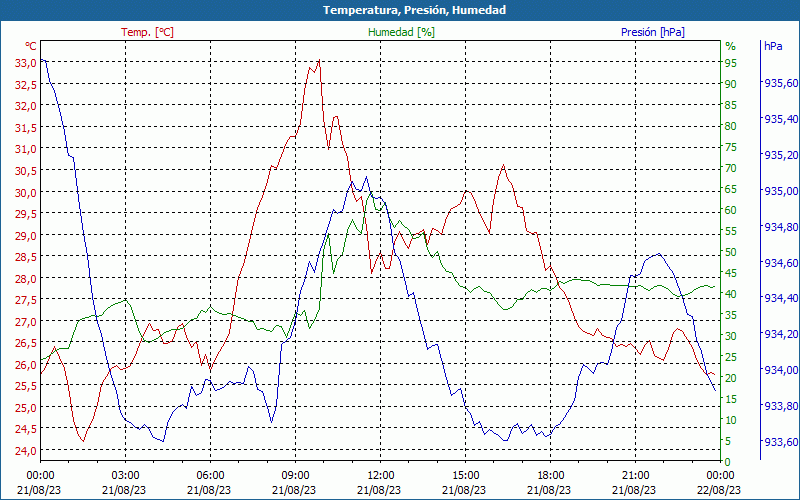
Task: Click the '933,80' pressure axis value
Action: click(x=781, y=406)
